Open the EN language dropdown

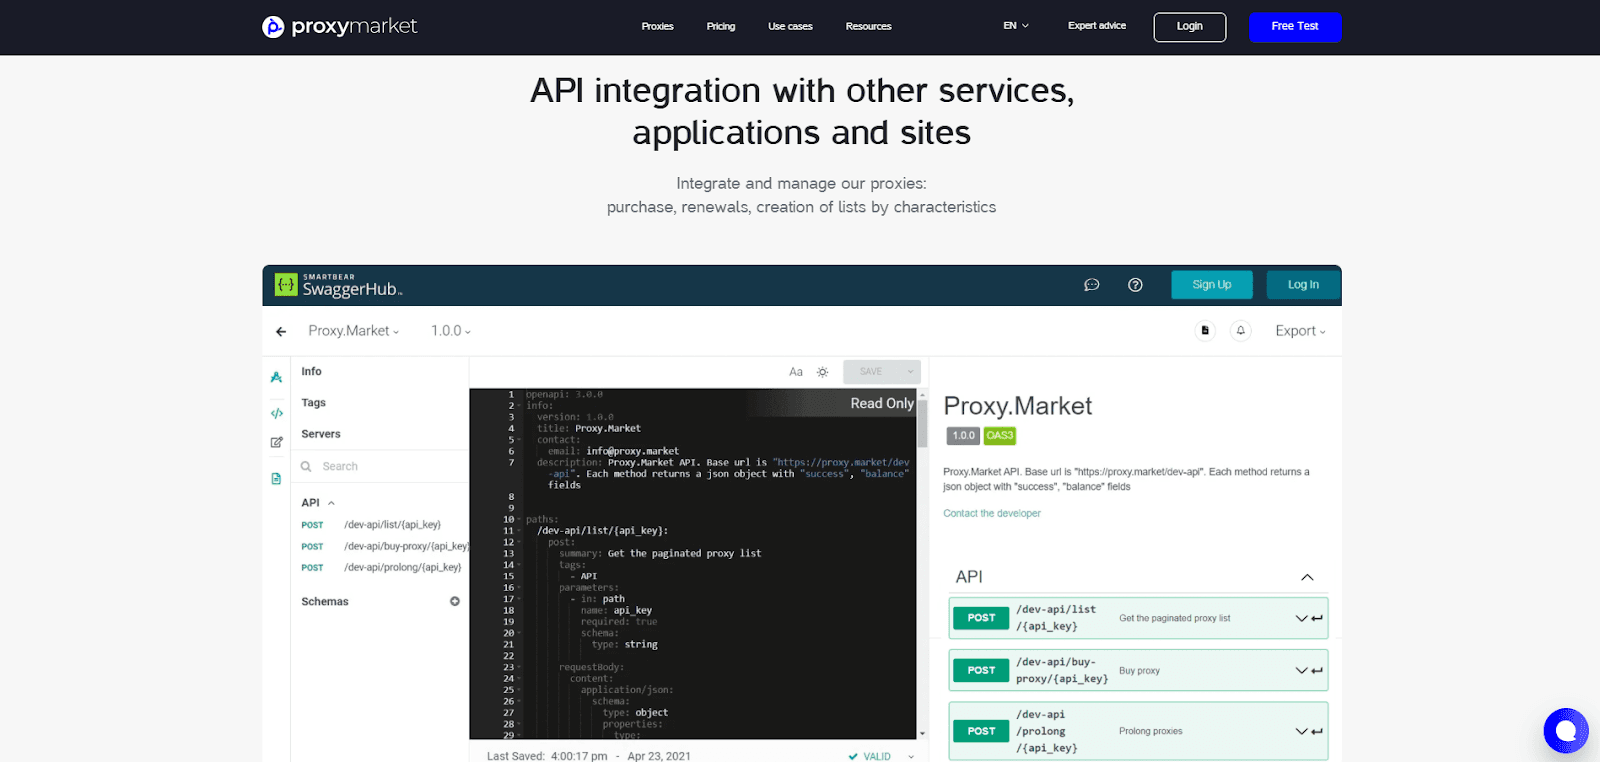(x=1016, y=26)
